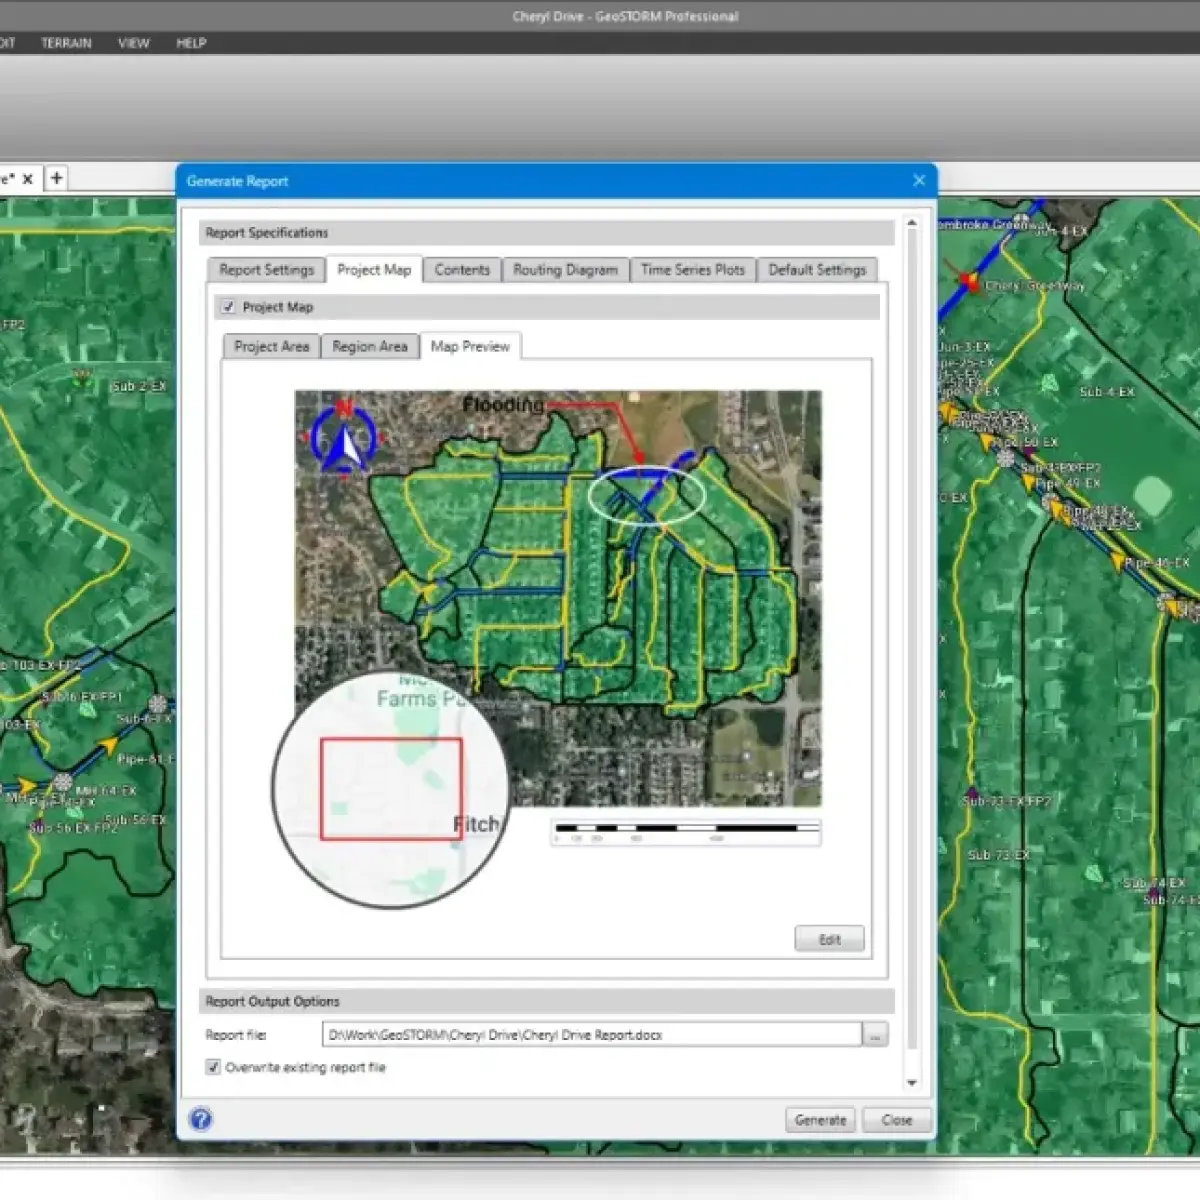Screen dimensions: 1200x1200
Task: Close the dialog with the Close button
Action: pos(896,1120)
